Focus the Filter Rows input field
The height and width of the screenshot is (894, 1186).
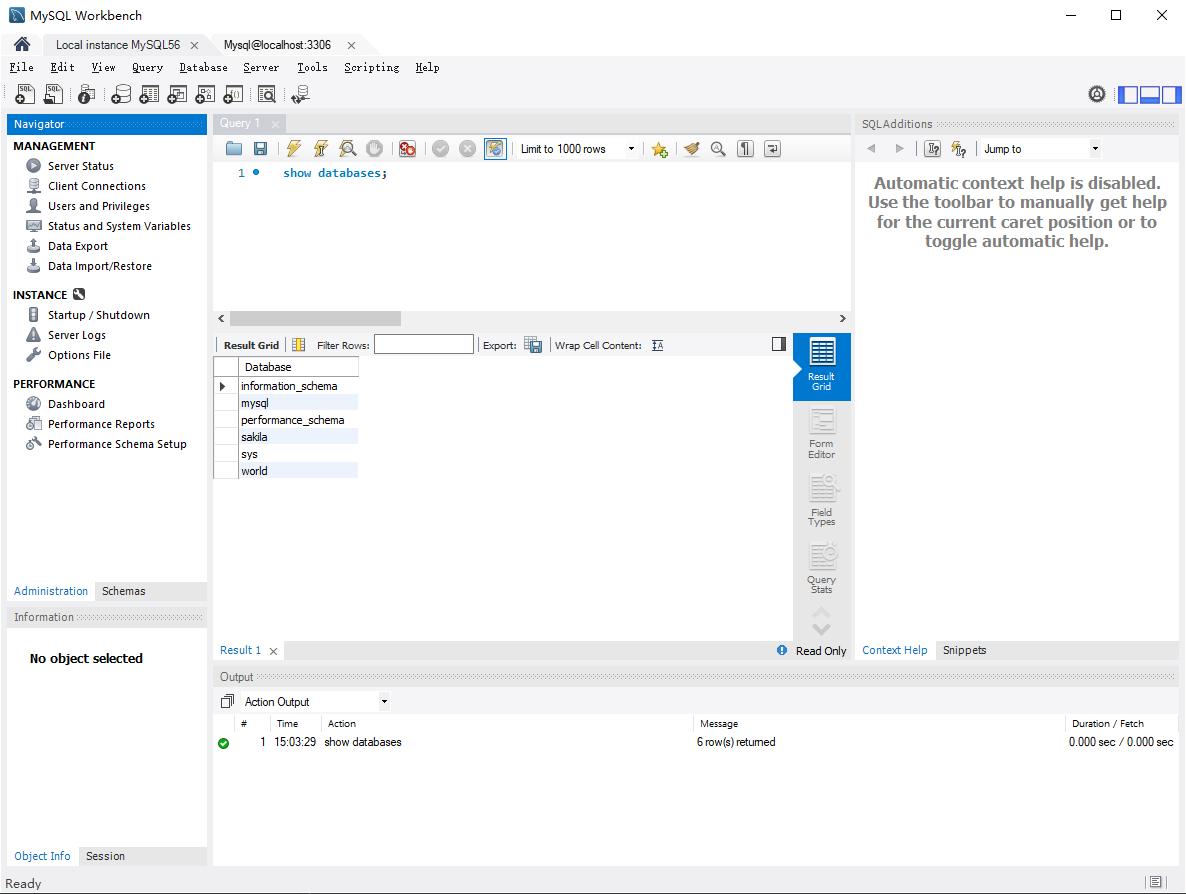(424, 345)
